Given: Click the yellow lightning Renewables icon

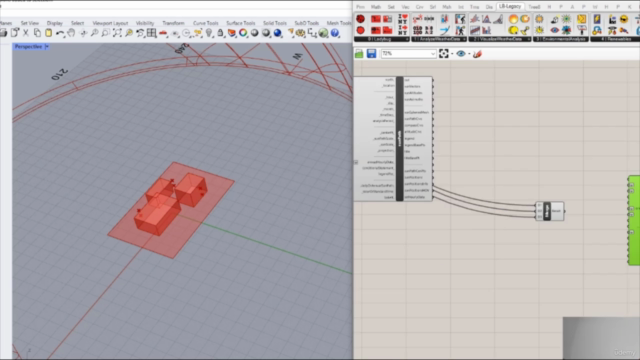Looking at the screenshot, I should coord(597,19).
